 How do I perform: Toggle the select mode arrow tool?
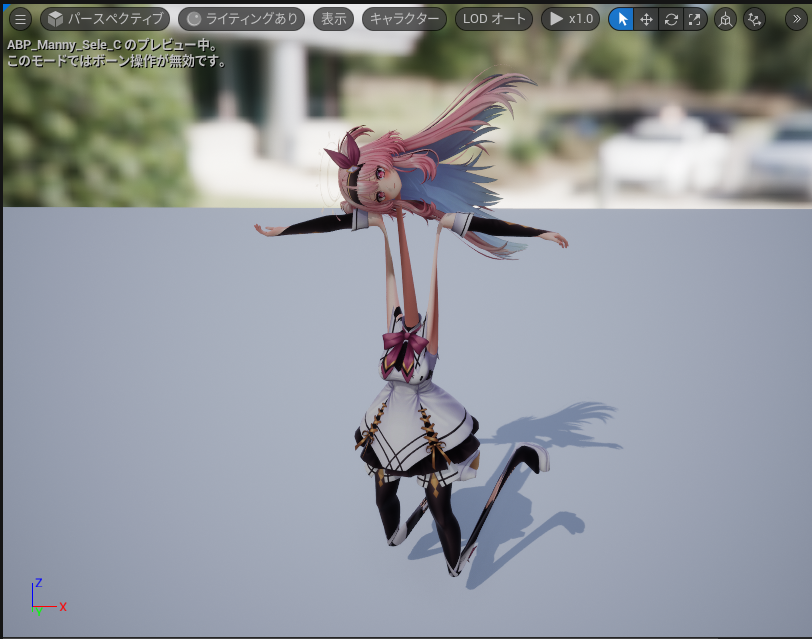coord(621,19)
